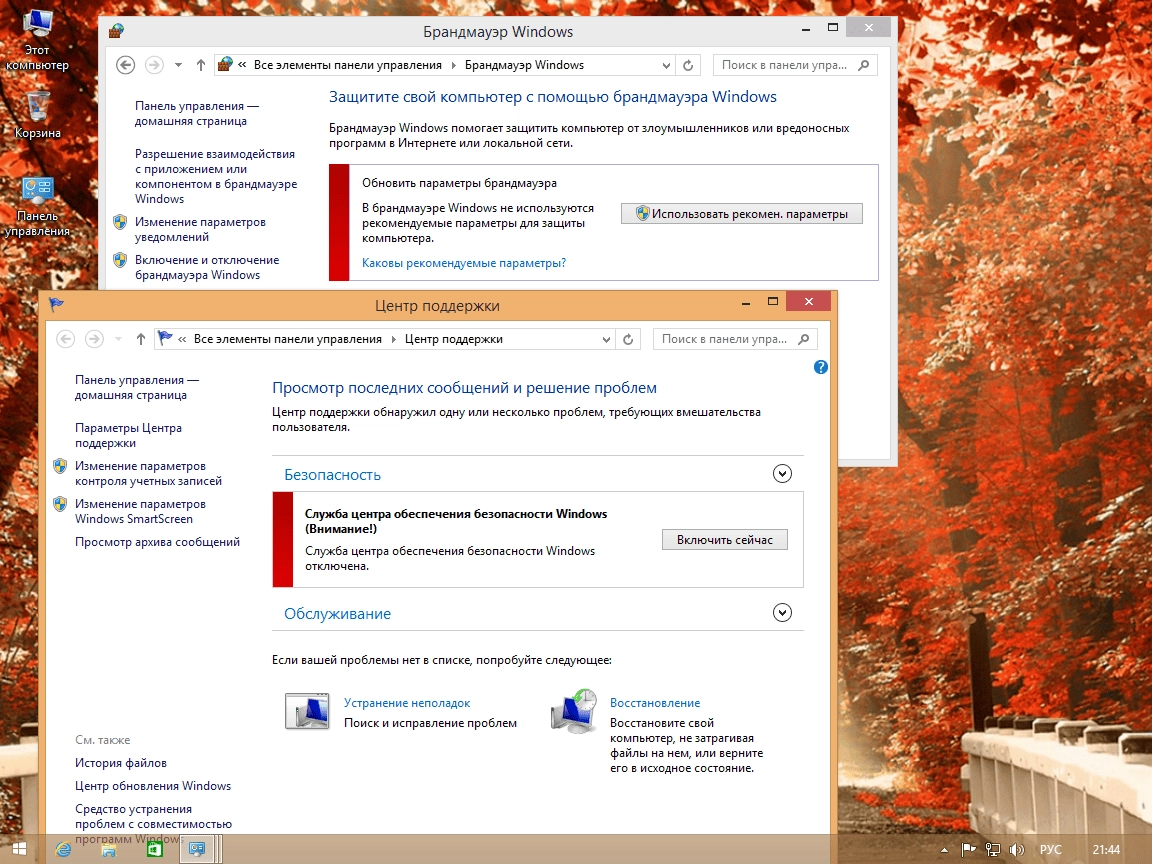Open Каковы рекомендуемые параметры? link
The height and width of the screenshot is (864, 1152).
point(464,263)
